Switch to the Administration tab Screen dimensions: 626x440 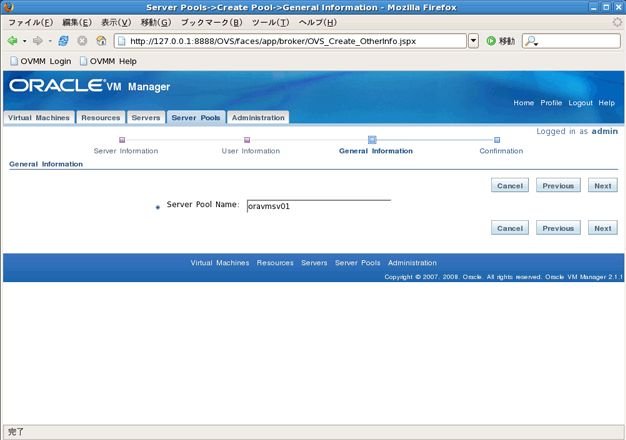pyautogui.click(x=258, y=118)
